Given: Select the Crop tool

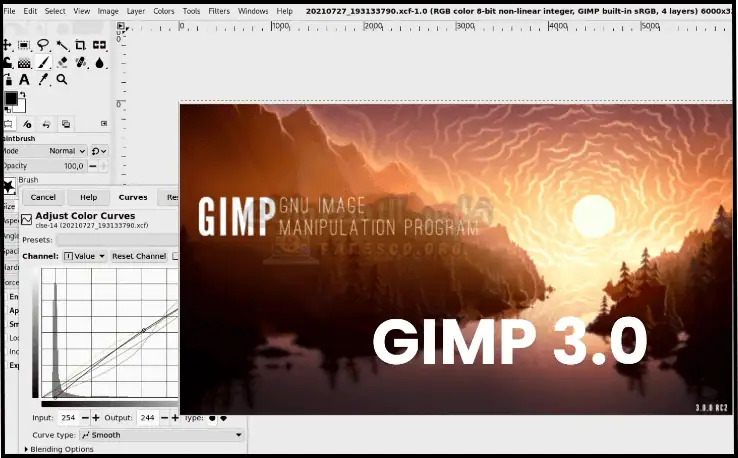Looking at the screenshot, I should (x=81, y=45).
